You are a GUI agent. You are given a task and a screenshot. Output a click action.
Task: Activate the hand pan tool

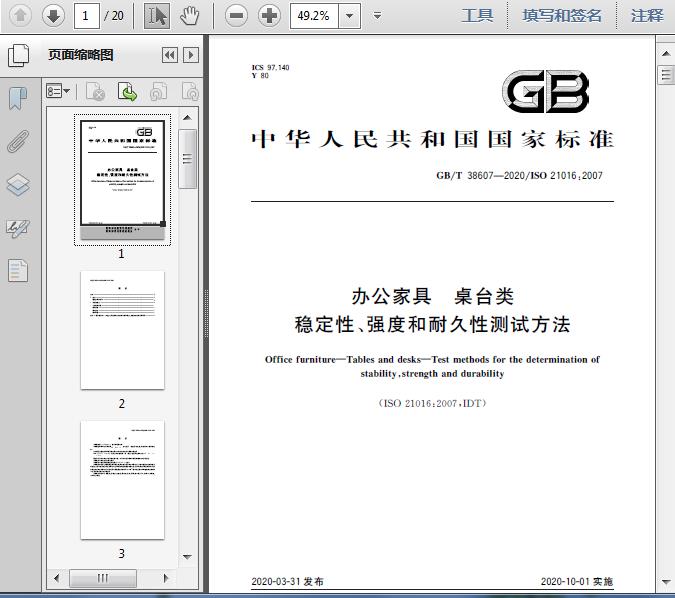click(x=189, y=16)
